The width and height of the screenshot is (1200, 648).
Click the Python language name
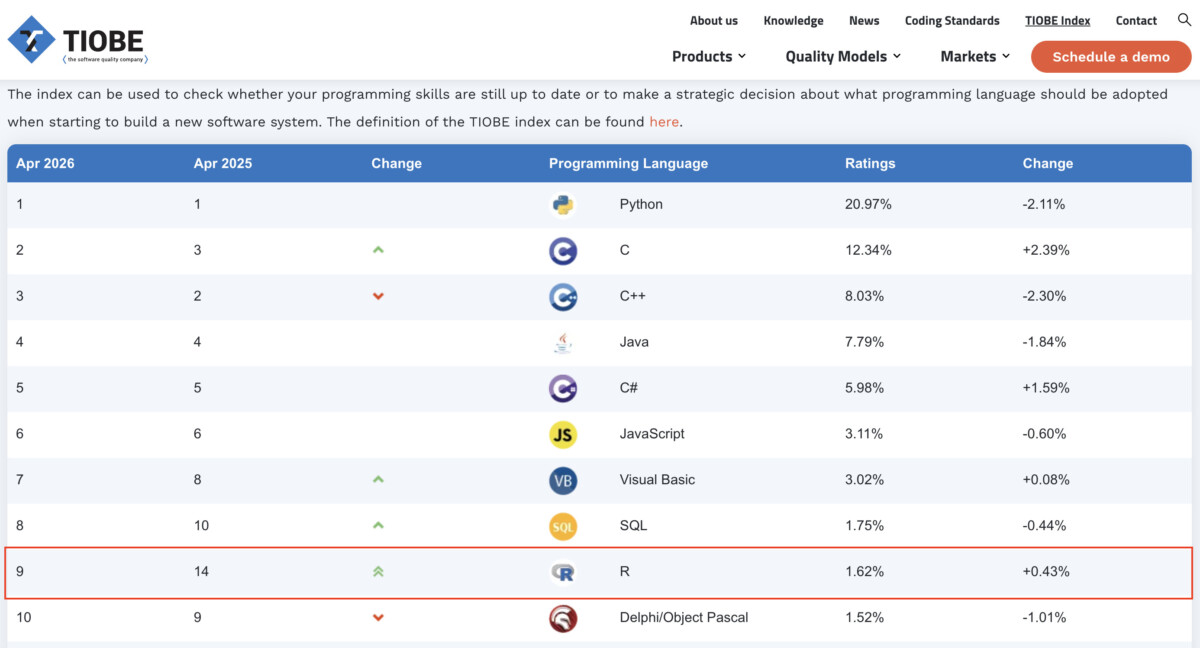(641, 204)
